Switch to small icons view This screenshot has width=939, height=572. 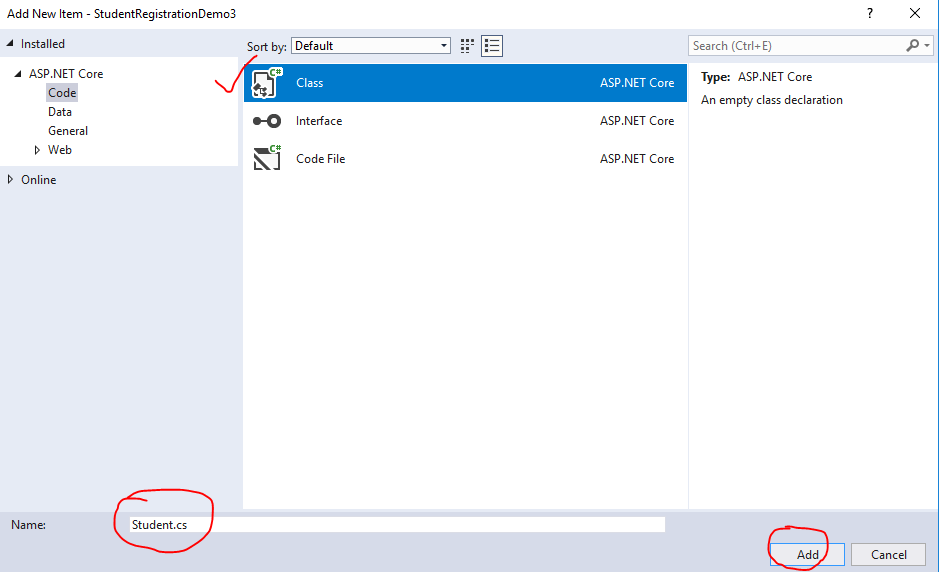467,46
